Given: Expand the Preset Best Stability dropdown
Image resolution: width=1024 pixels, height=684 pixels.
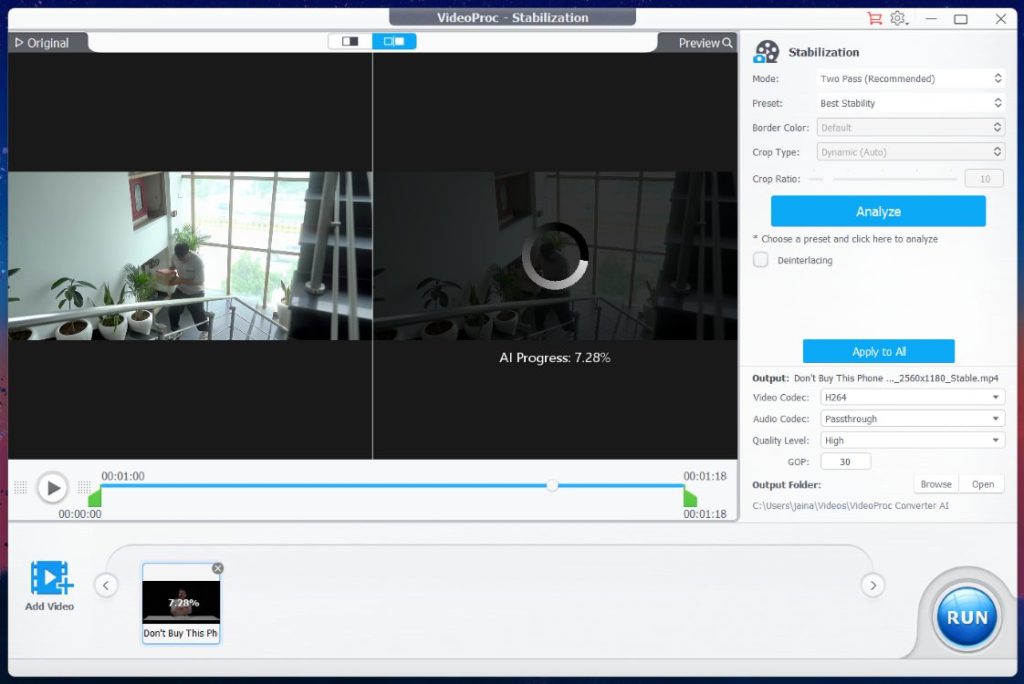Looking at the screenshot, I should [910, 103].
